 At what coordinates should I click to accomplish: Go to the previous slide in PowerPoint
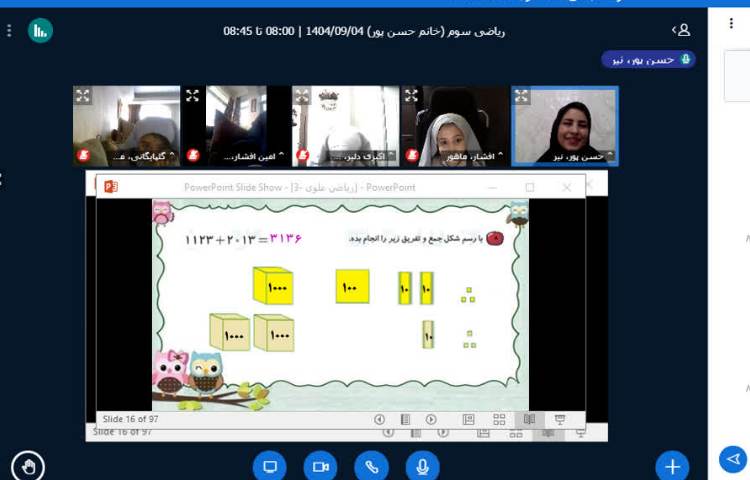click(379, 419)
